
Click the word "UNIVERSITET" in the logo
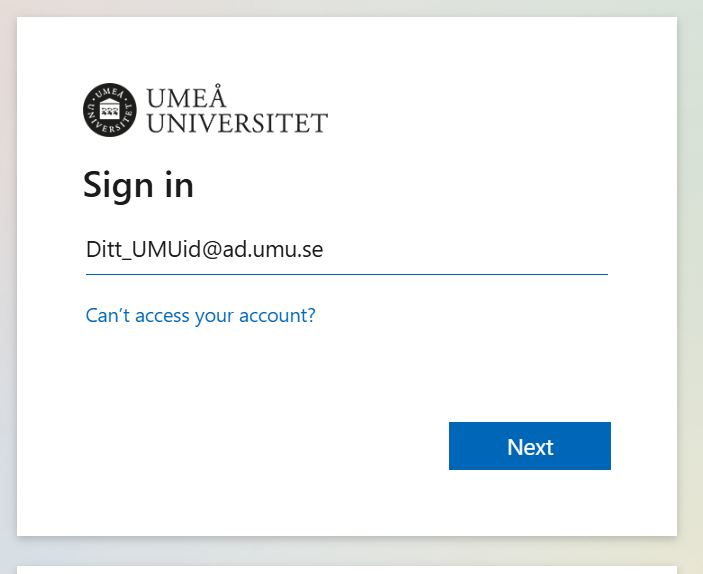(x=236, y=124)
